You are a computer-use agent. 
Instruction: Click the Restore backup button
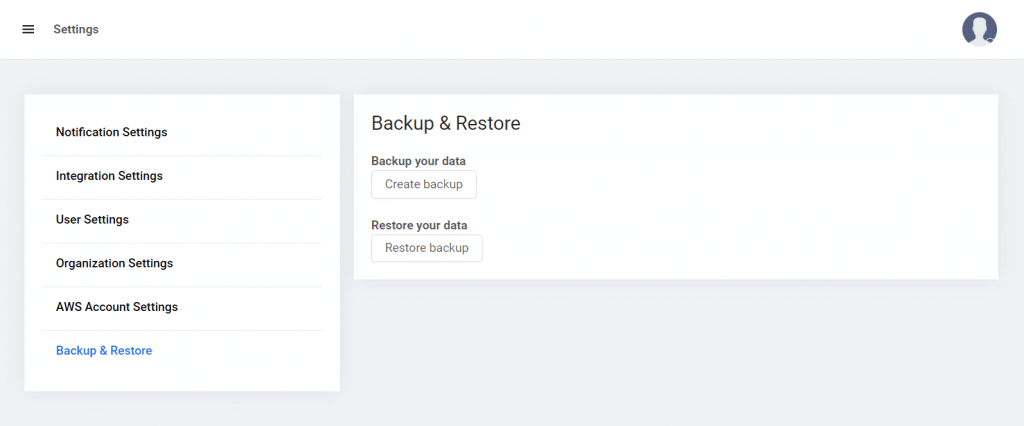click(x=426, y=248)
